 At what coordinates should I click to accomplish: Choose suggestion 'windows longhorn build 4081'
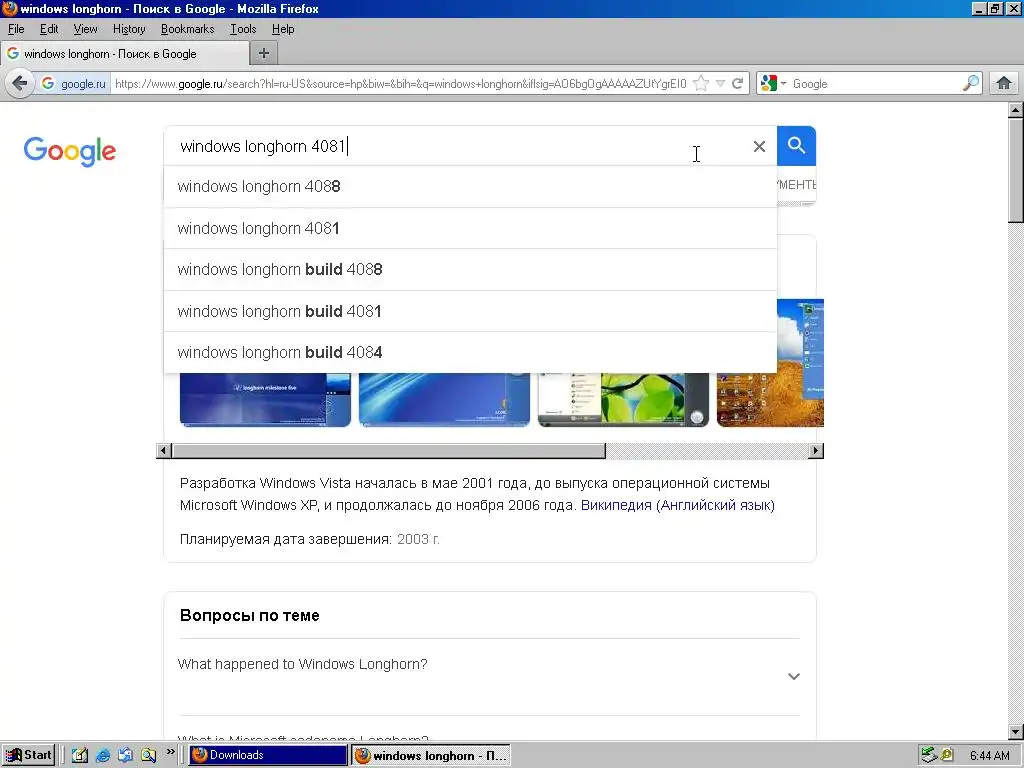click(470, 311)
